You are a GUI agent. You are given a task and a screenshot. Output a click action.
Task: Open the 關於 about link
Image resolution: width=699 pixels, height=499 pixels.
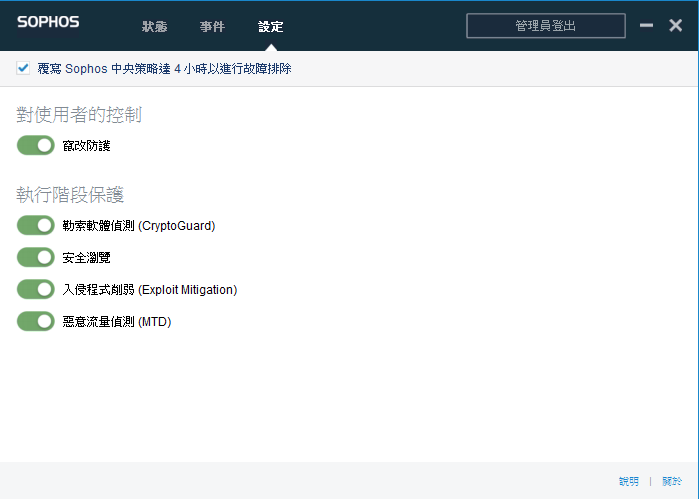(x=671, y=481)
